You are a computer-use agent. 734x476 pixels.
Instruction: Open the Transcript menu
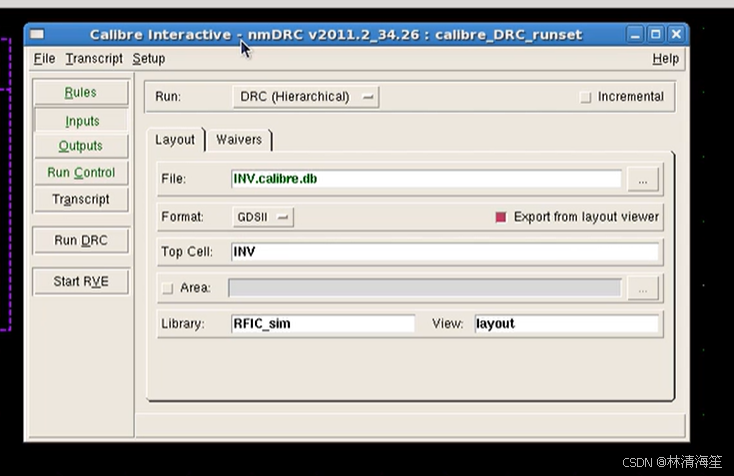(94, 59)
